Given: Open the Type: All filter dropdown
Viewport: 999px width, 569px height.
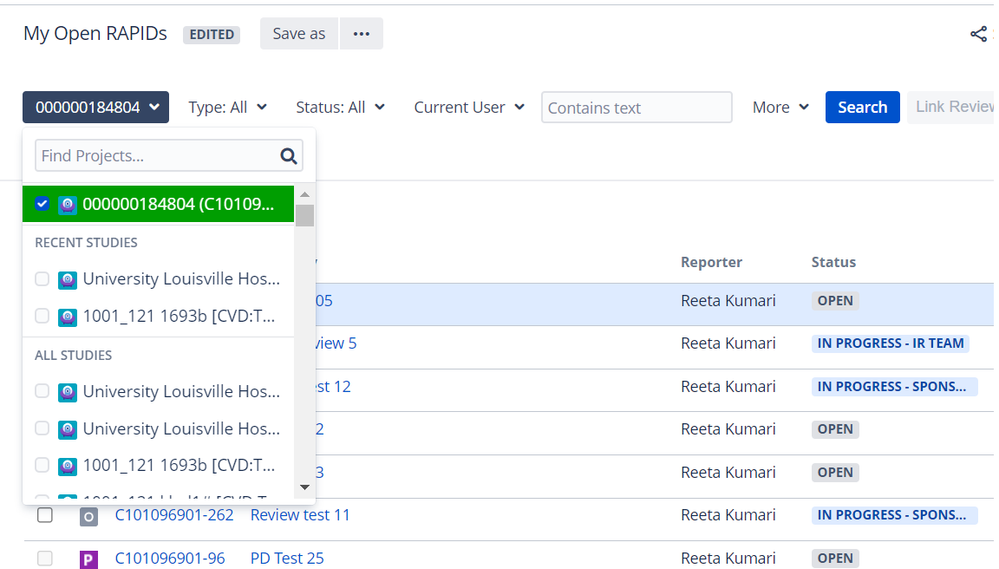Looking at the screenshot, I should tap(227, 108).
